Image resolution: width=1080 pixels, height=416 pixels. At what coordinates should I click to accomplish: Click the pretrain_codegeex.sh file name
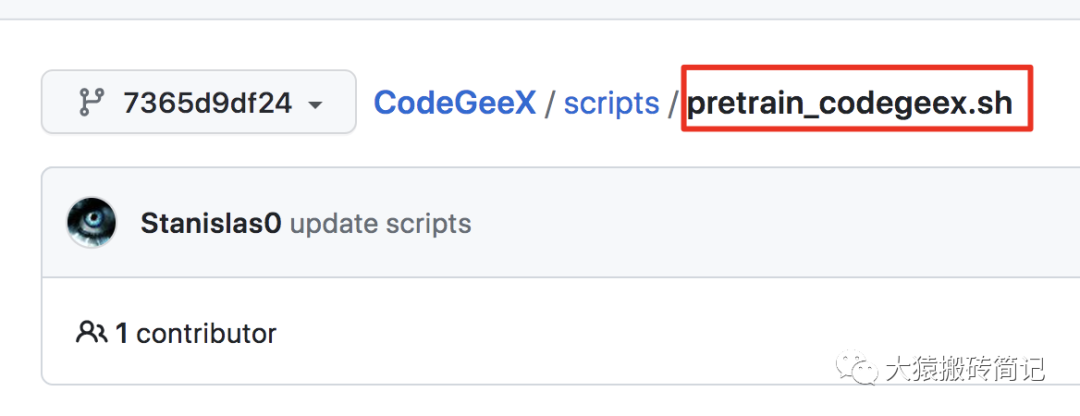850,102
